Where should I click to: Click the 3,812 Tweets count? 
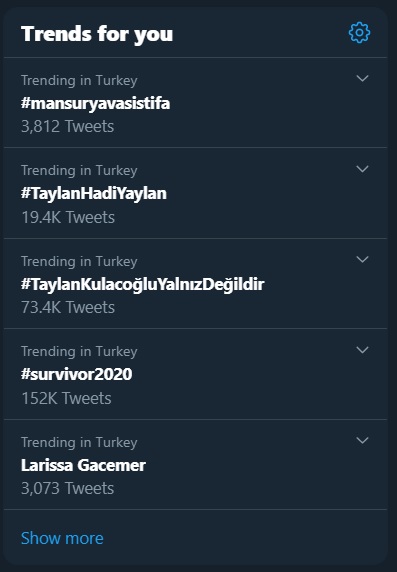68,127
